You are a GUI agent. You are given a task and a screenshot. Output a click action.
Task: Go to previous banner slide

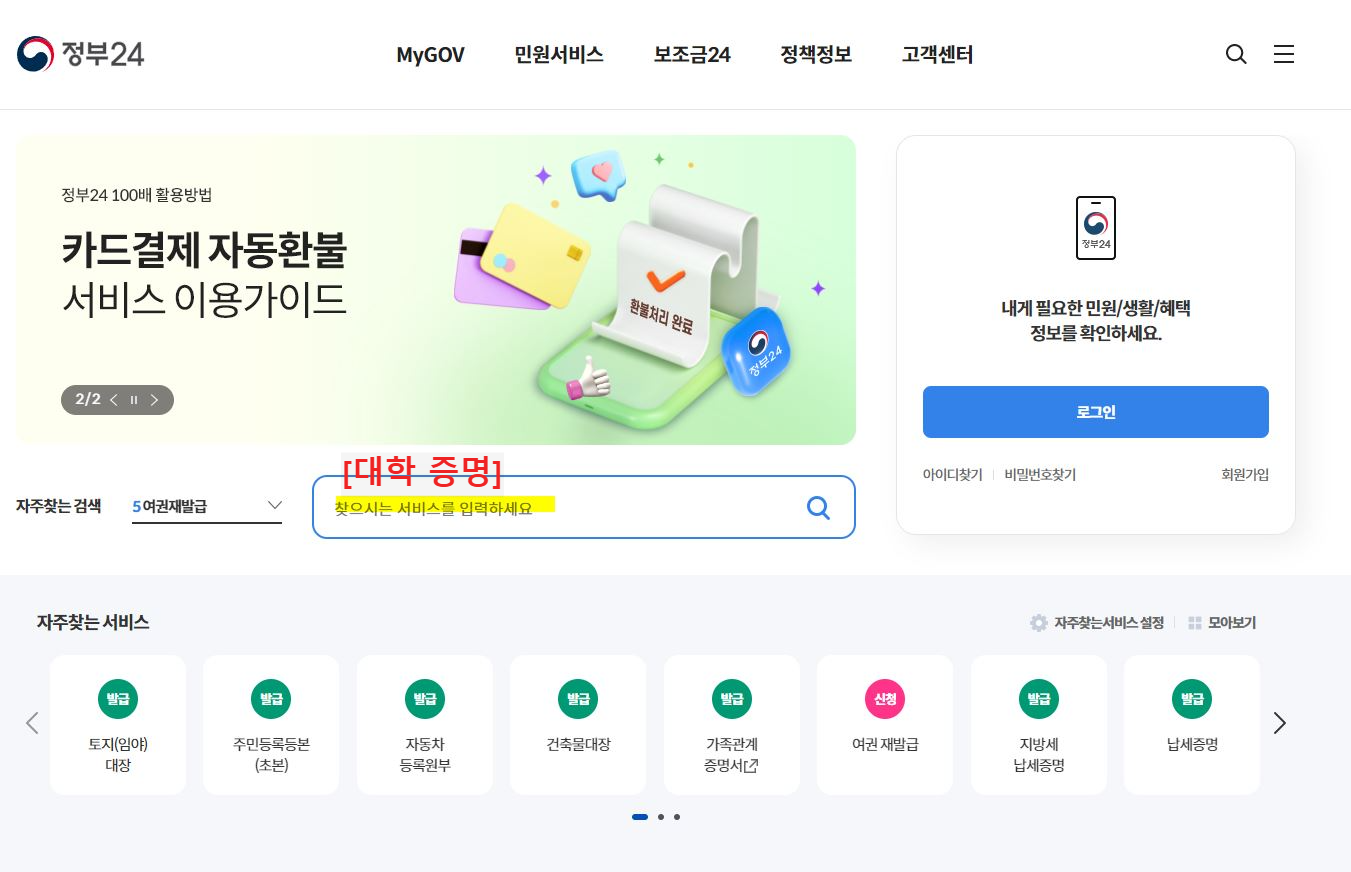114,400
